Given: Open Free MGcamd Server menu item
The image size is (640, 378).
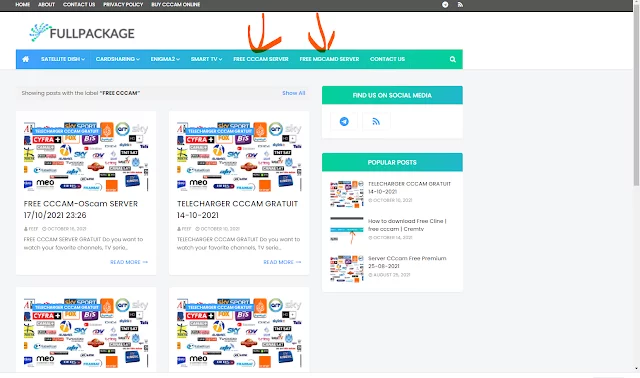Looking at the screenshot, I should 329,59.
